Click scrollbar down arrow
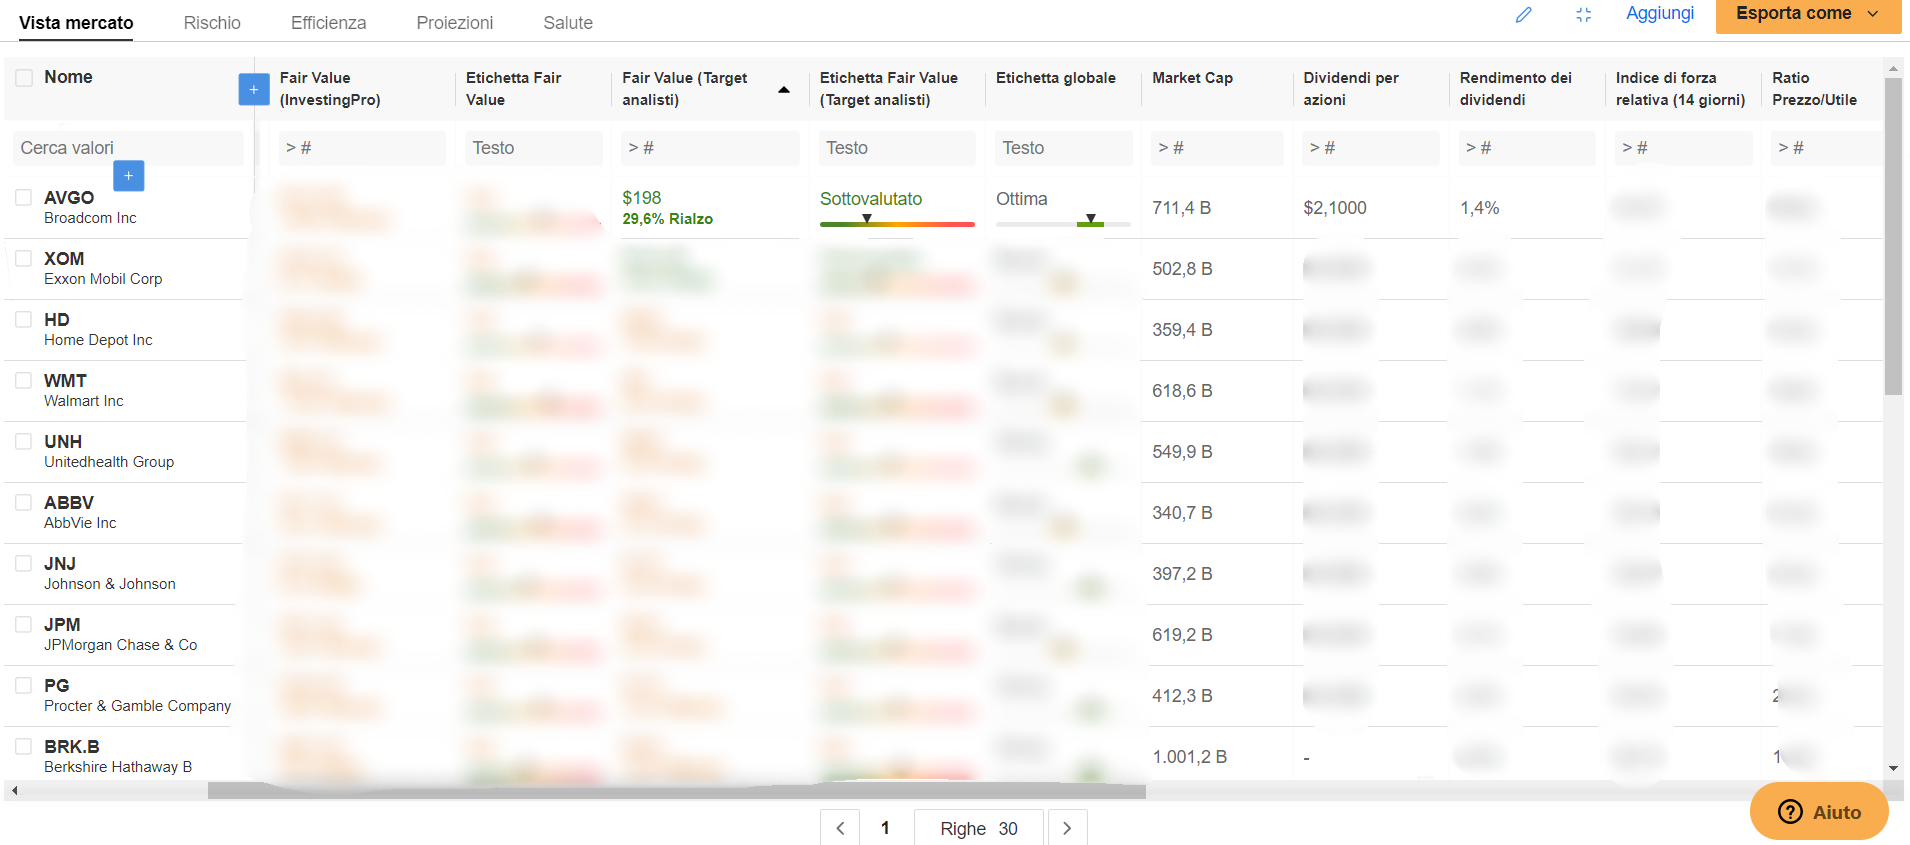1910x845 pixels. (x=1893, y=769)
